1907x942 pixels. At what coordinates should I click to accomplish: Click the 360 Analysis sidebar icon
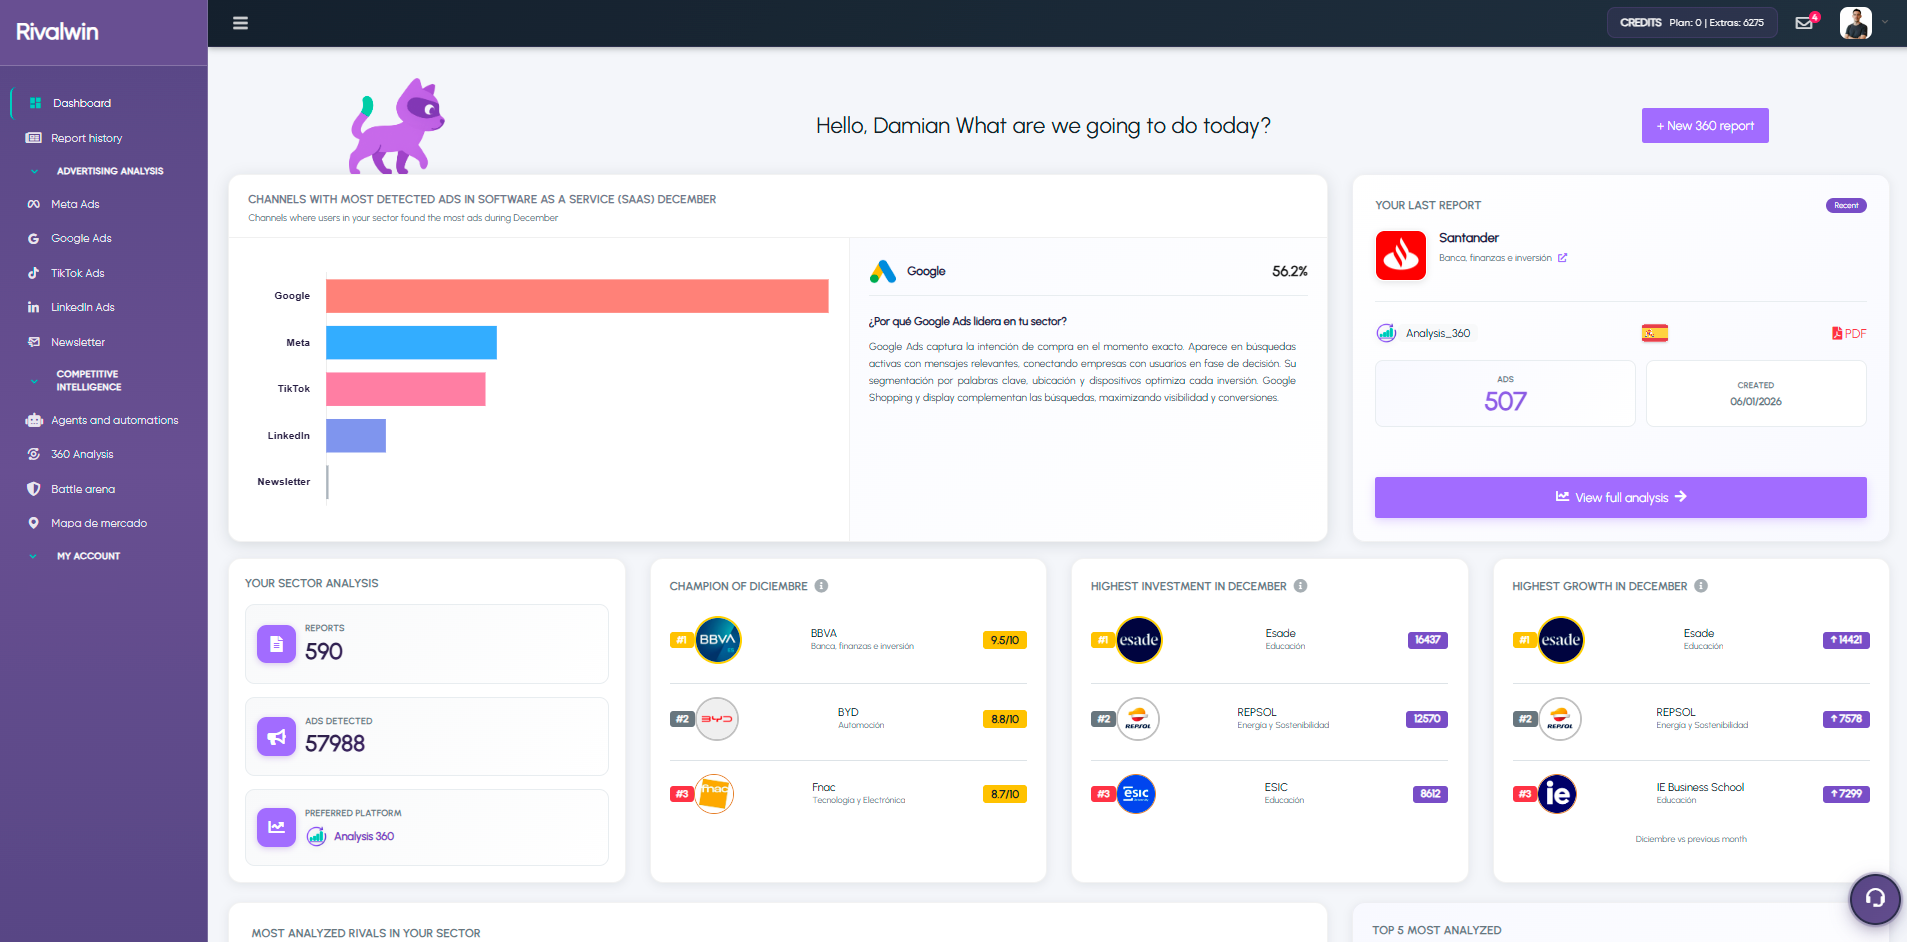tap(34, 454)
